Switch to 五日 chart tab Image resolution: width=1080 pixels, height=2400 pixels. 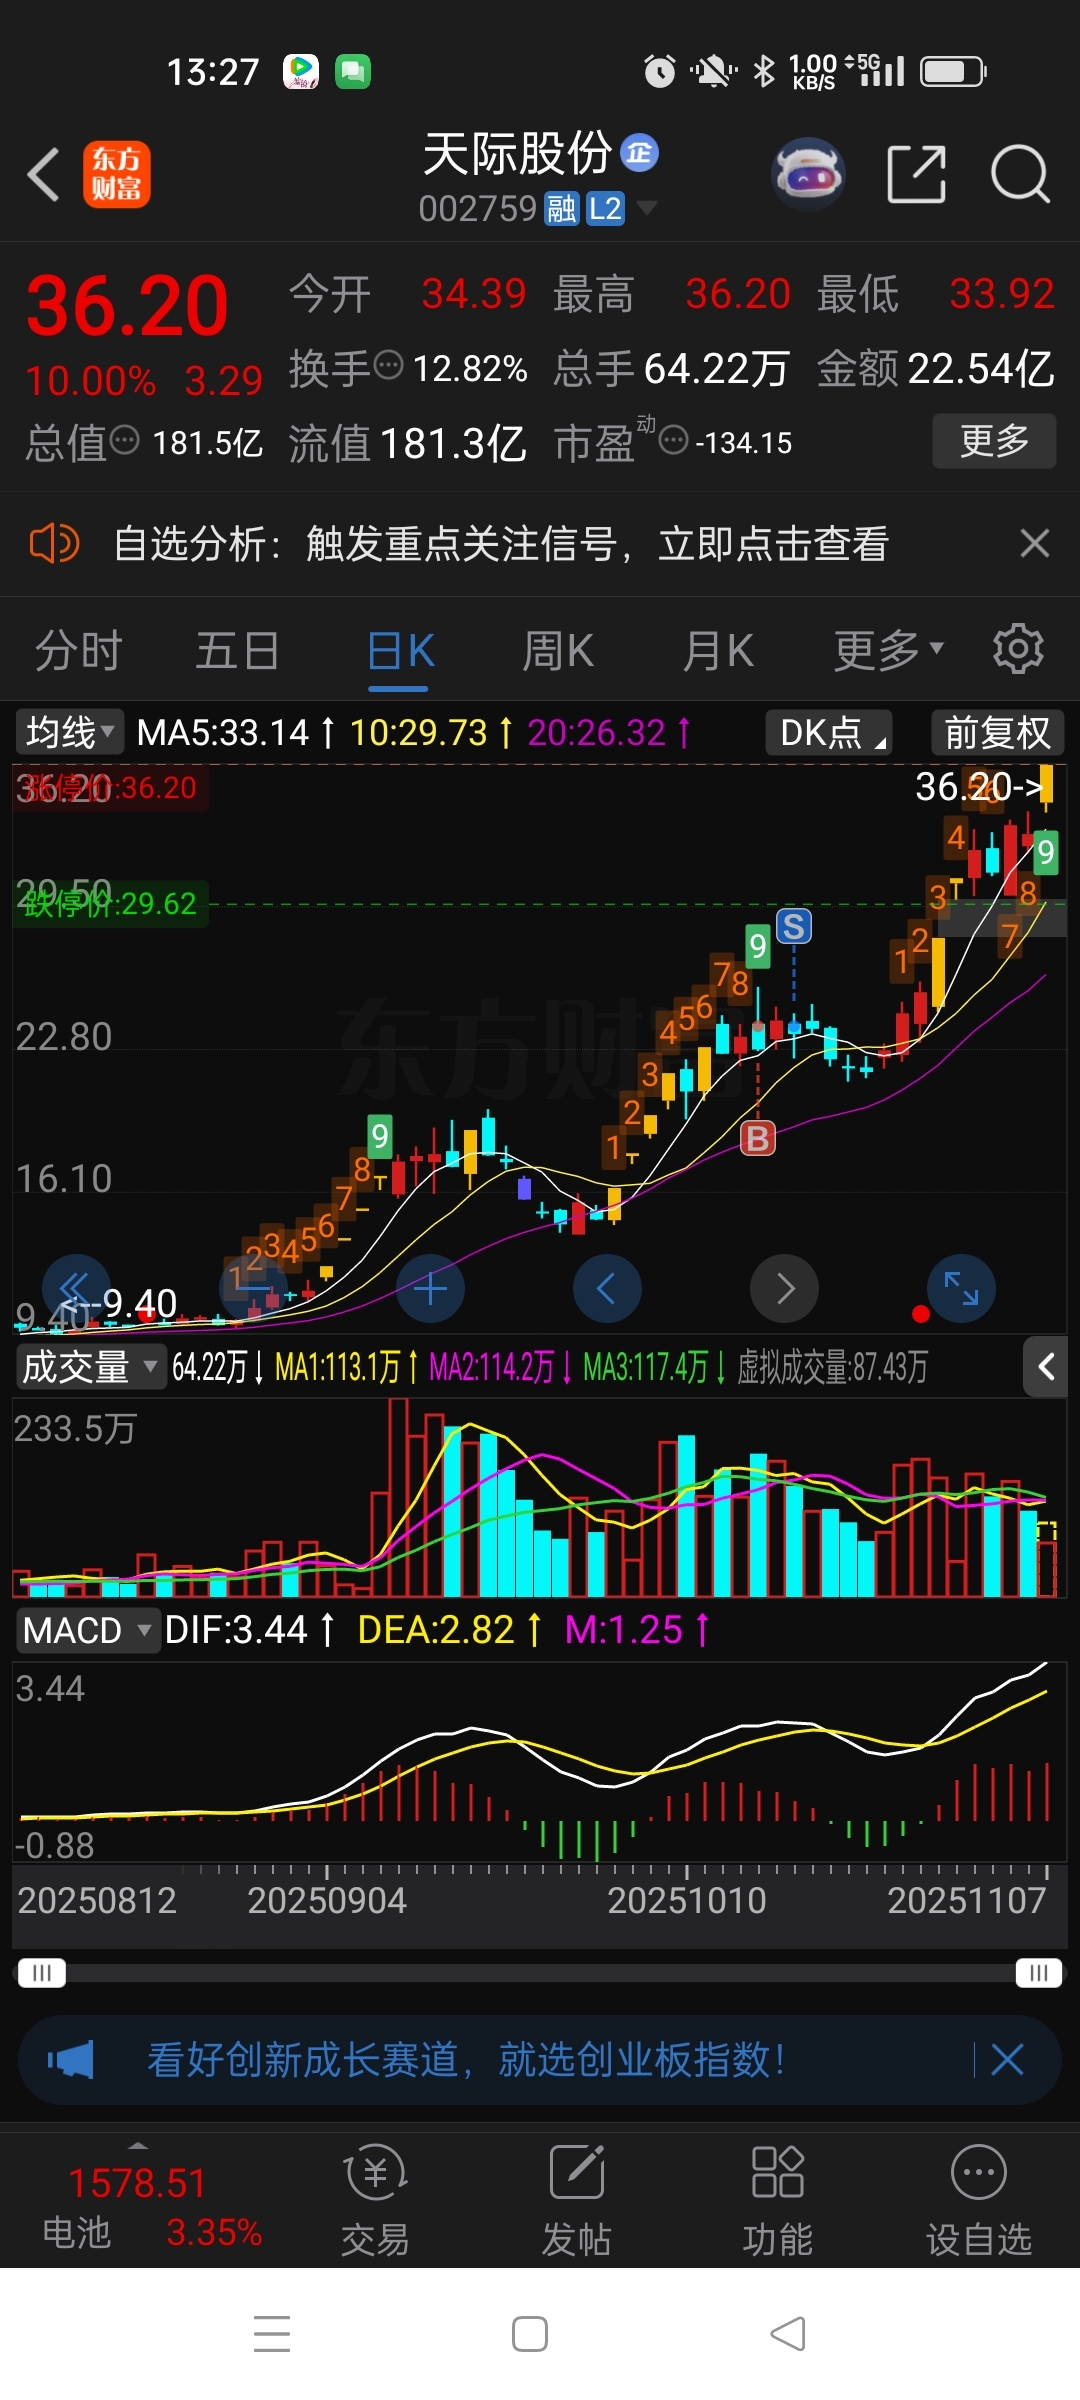[x=237, y=651]
